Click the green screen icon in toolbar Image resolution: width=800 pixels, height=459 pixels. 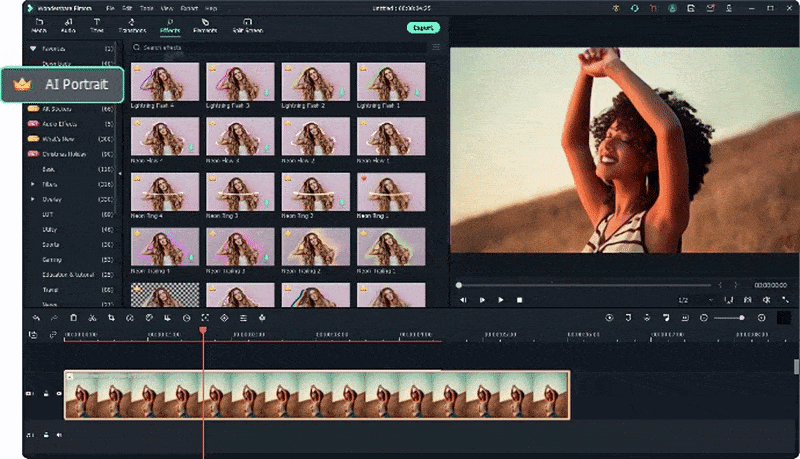point(167,318)
